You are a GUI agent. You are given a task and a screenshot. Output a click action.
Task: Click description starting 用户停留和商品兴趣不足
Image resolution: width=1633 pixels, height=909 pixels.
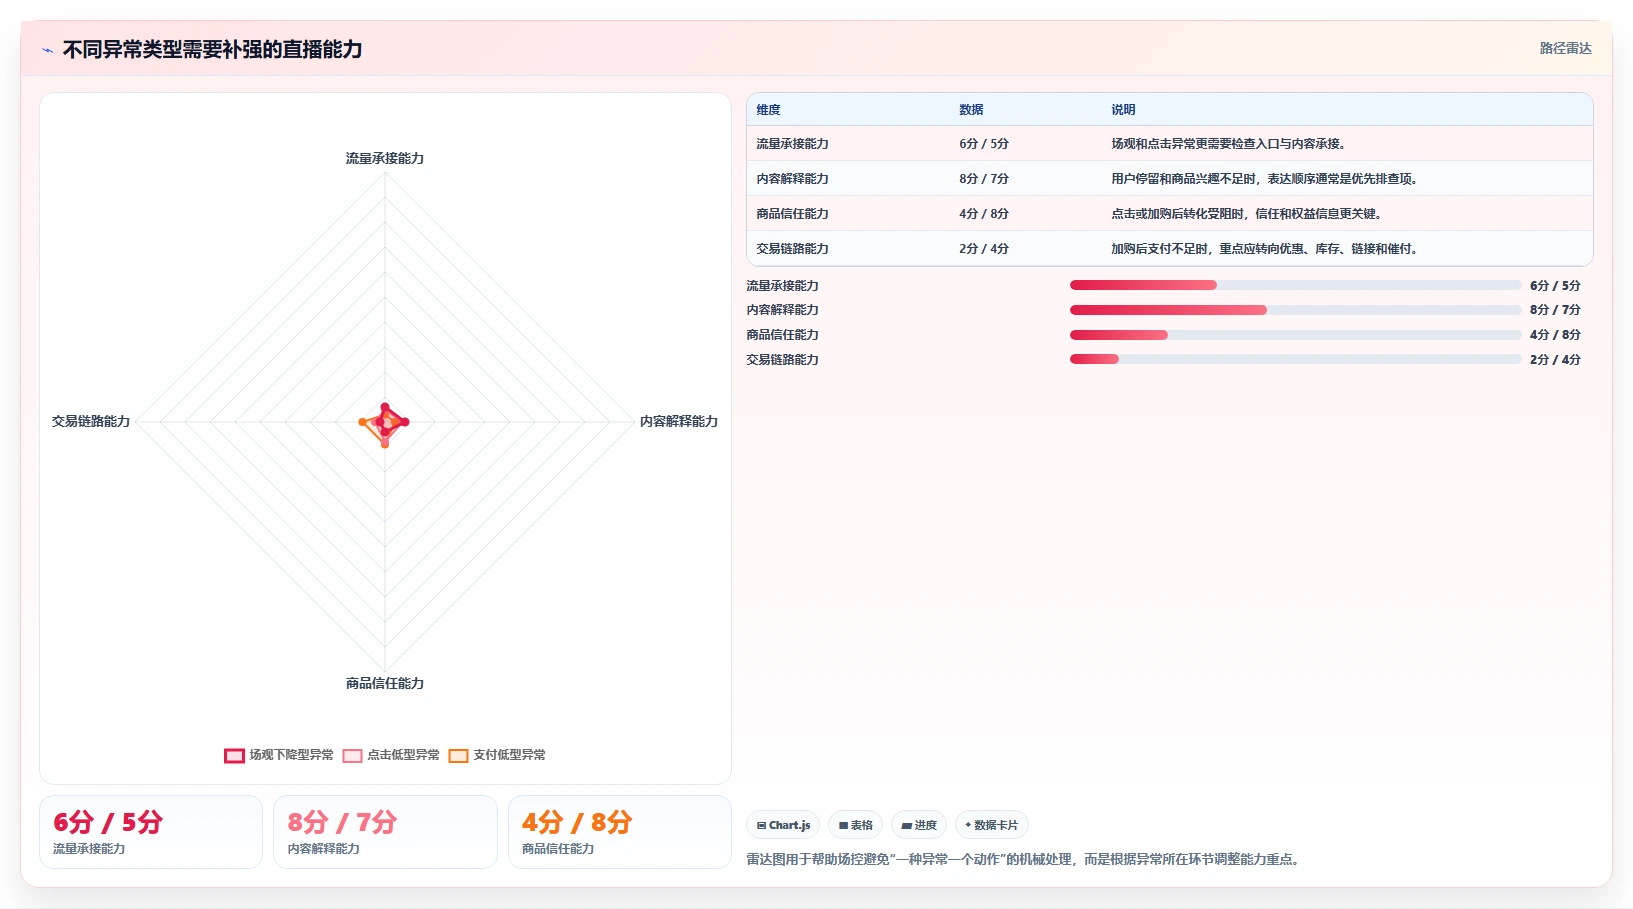1264,179
